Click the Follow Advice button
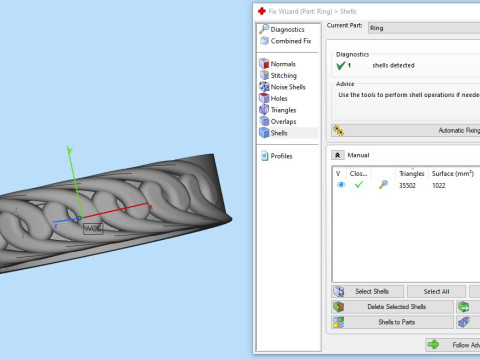The height and width of the screenshot is (360, 480). tap(453, 345)
